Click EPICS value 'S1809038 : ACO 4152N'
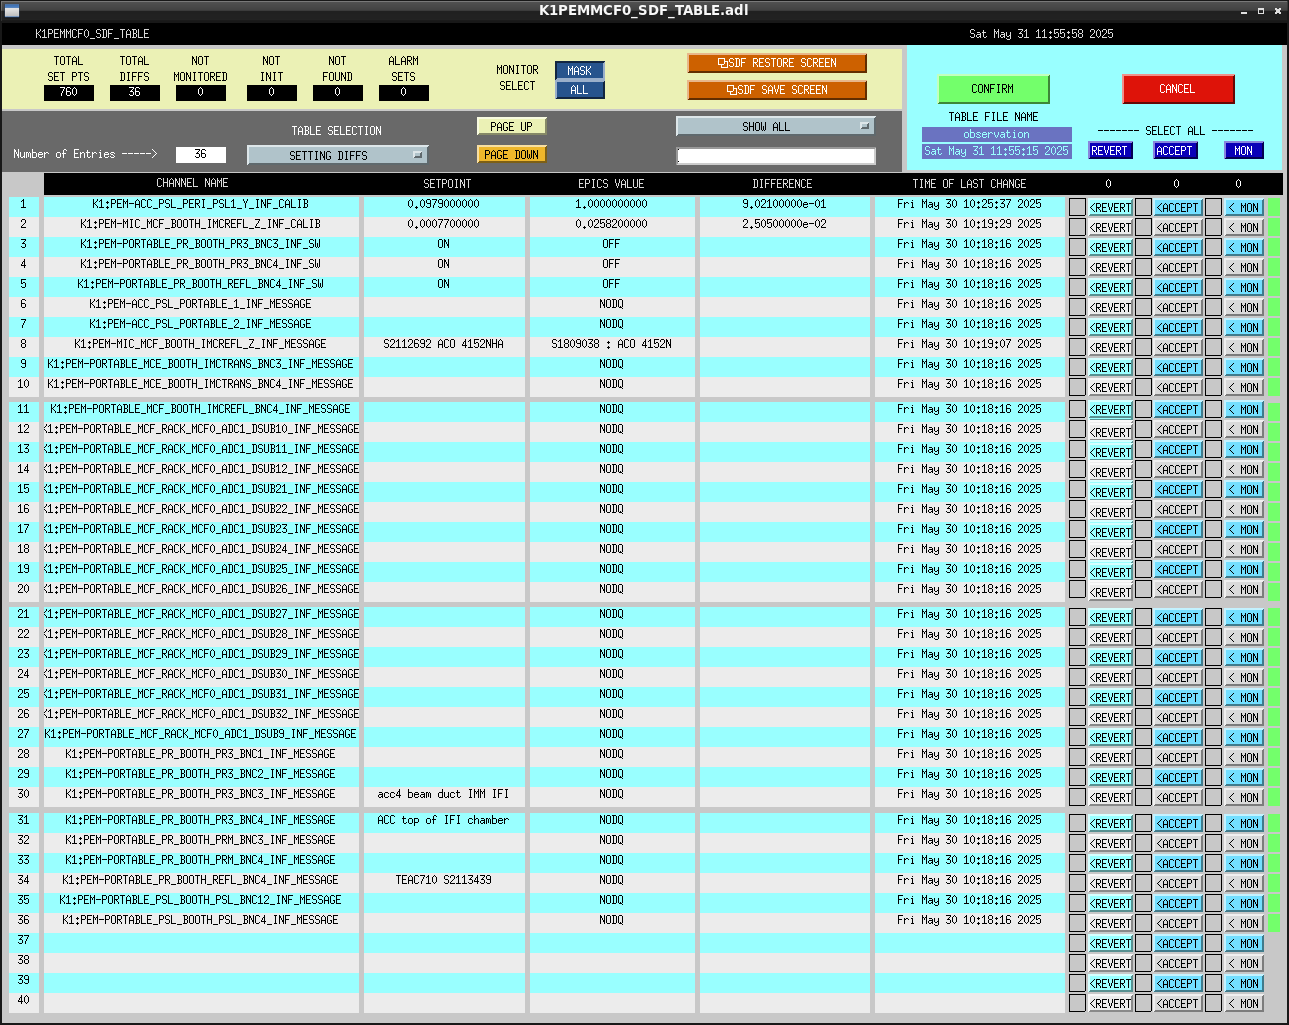Image resolution: width=1289 pixels, height=1025 pixels. click(x=611, y=344)
